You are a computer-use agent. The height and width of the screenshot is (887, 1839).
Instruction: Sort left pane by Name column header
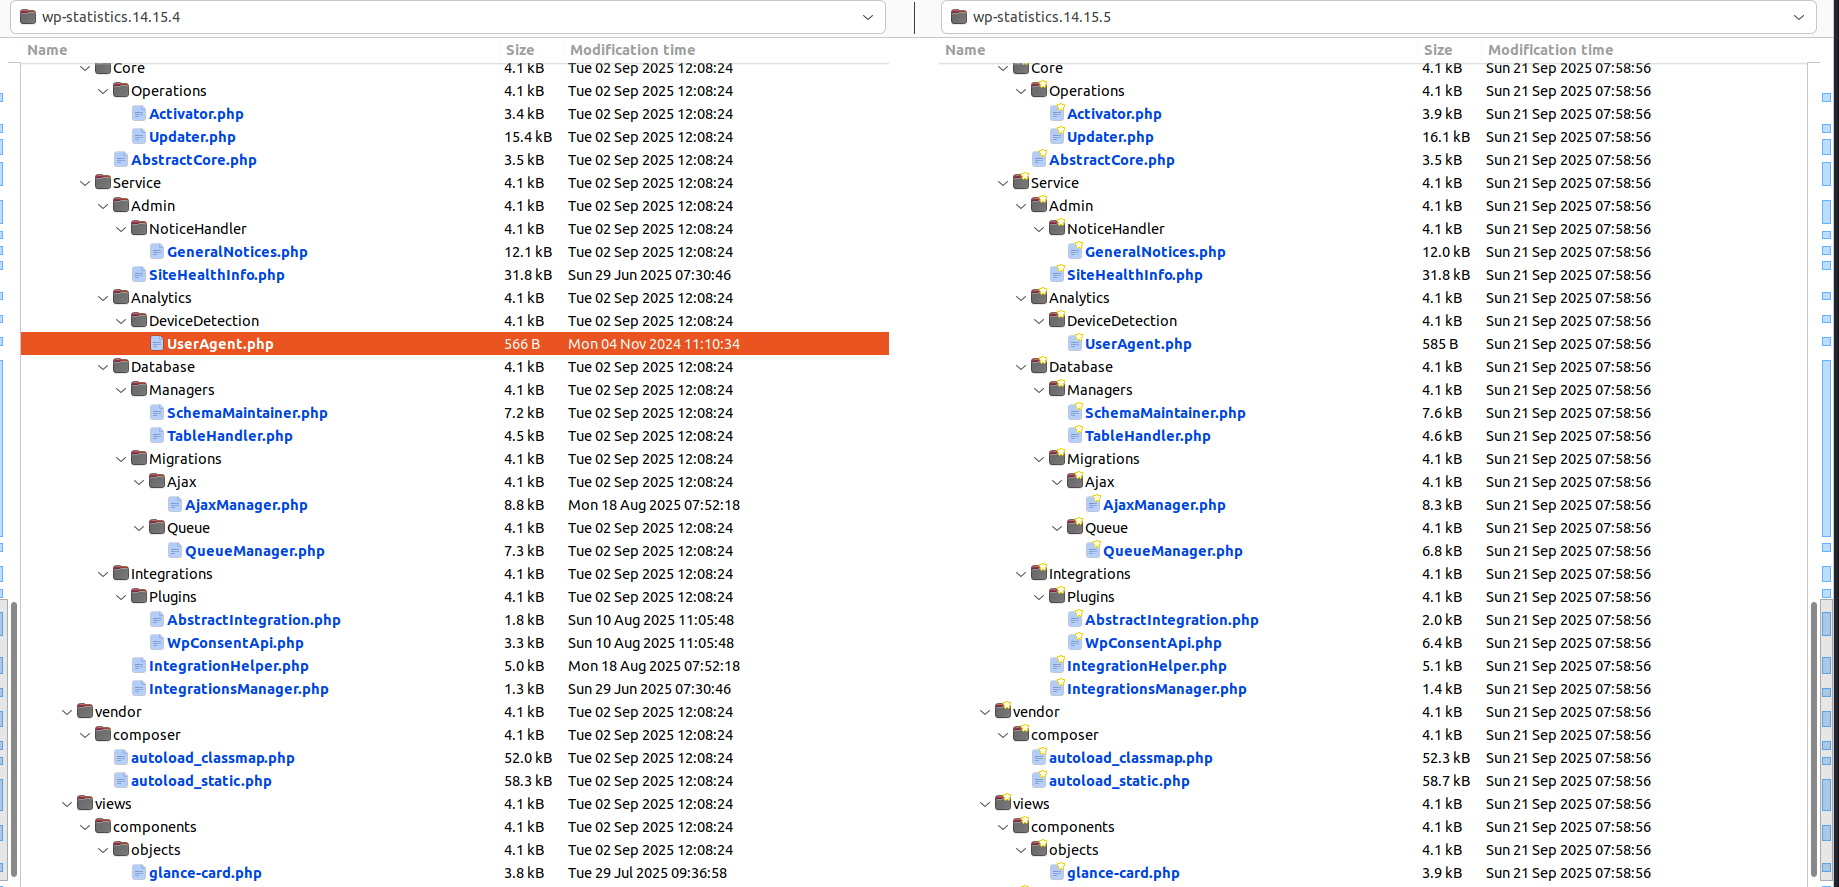(x=47, y=50)
